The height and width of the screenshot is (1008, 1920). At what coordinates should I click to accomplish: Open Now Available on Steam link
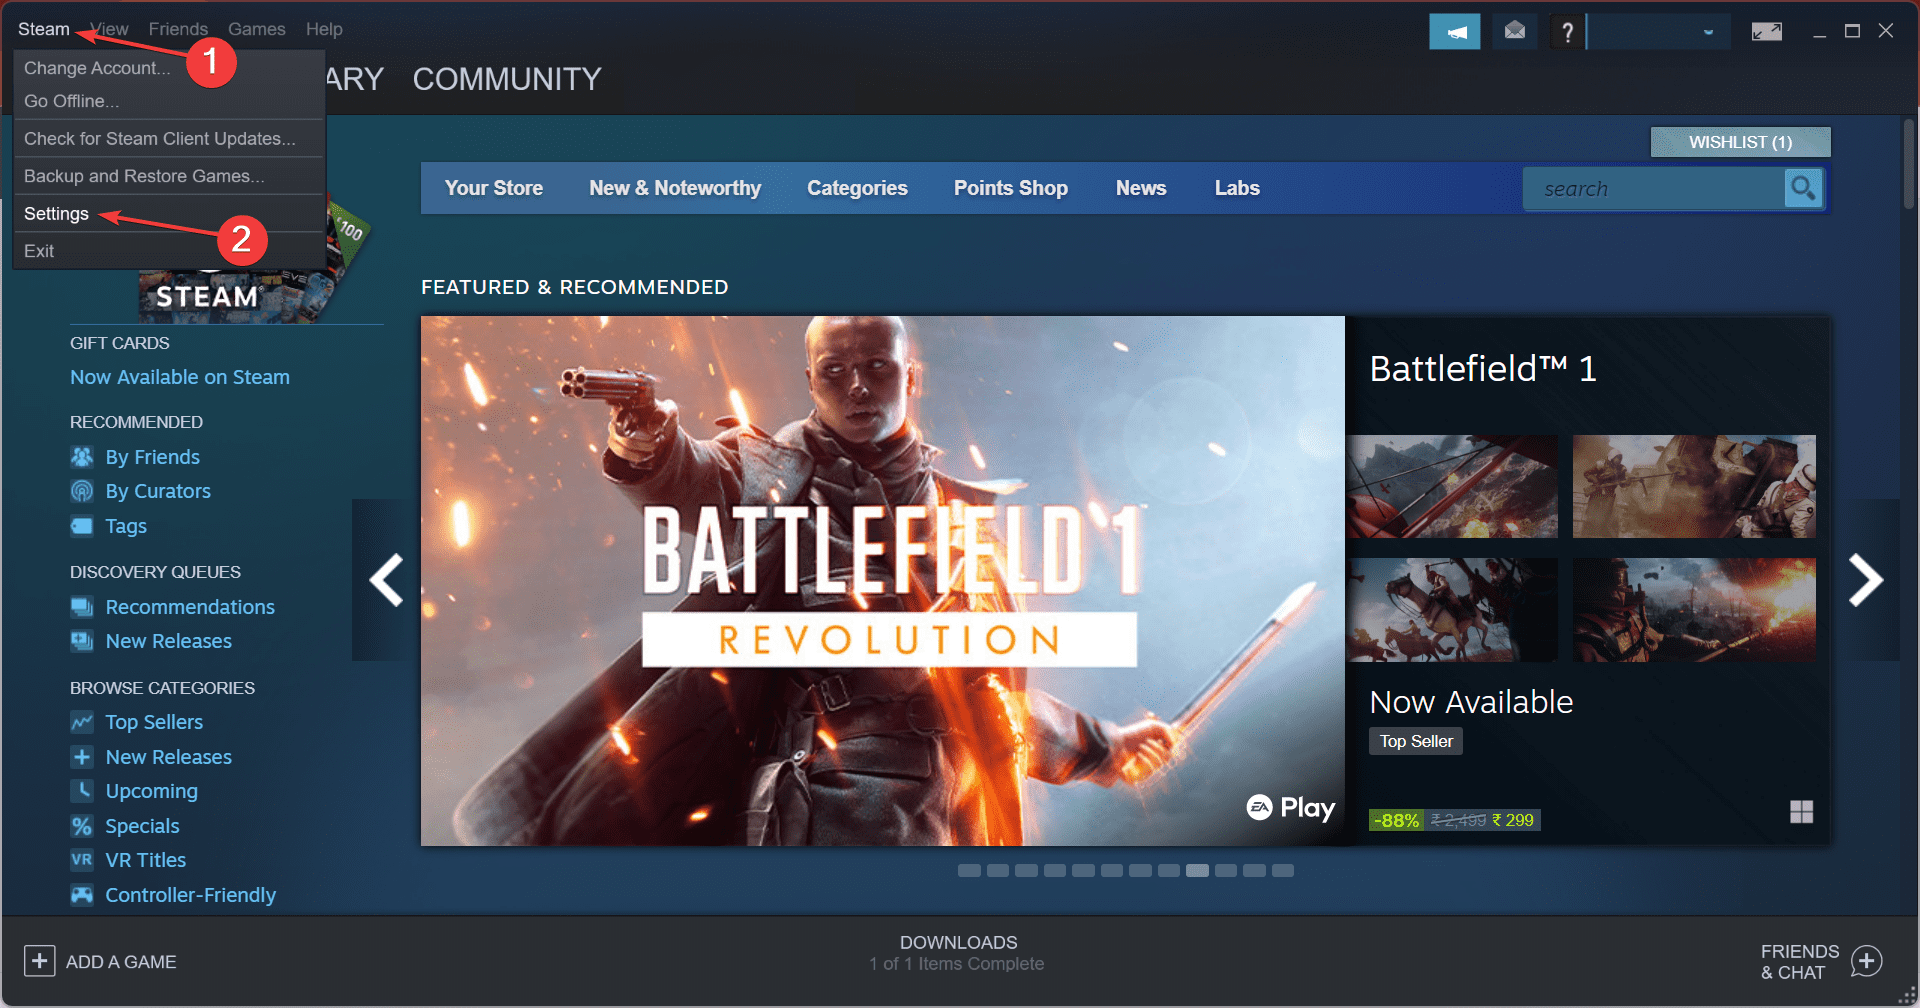(x=180, y=377)
